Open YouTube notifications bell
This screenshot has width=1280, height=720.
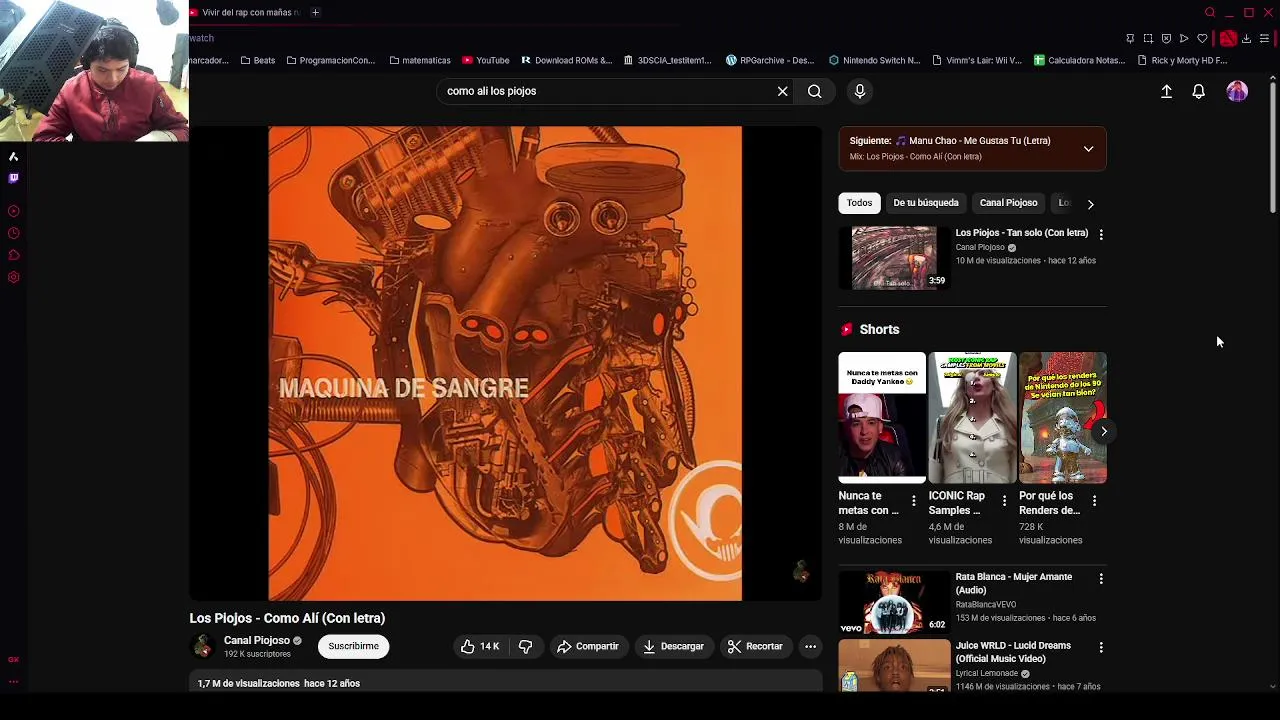pyautogui.click(x=1198, y=91)
